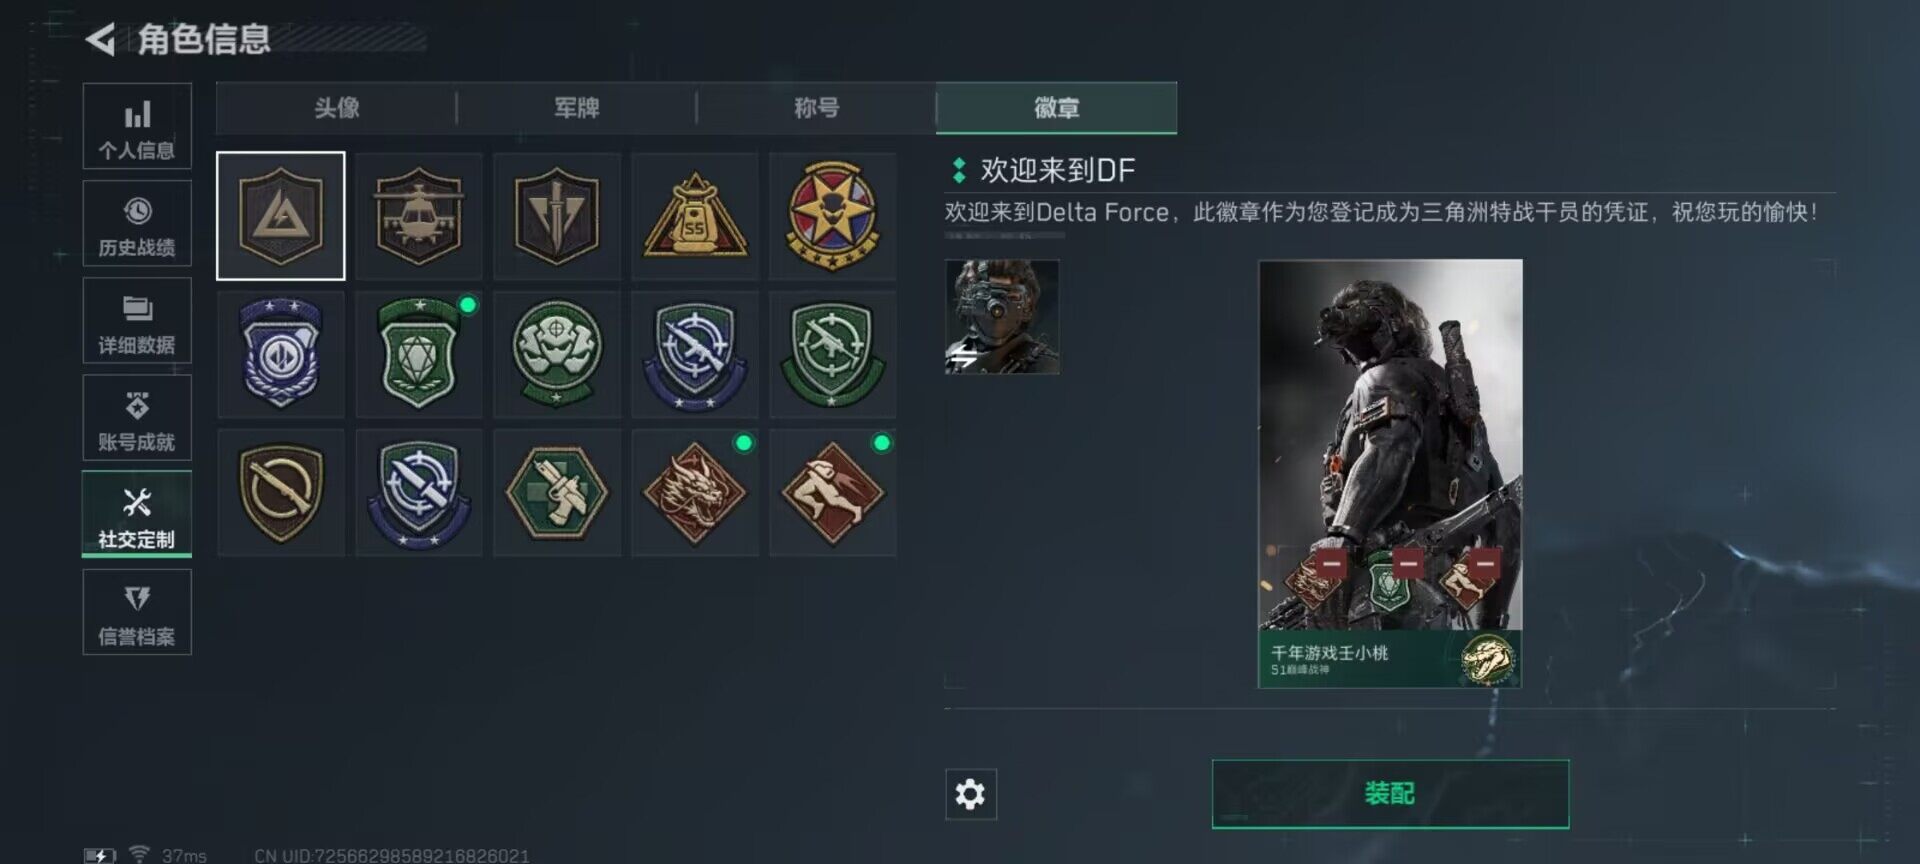Choose the dagger shield badge
The width and height of the screenshot is (1920, 864).
[557, 216]
